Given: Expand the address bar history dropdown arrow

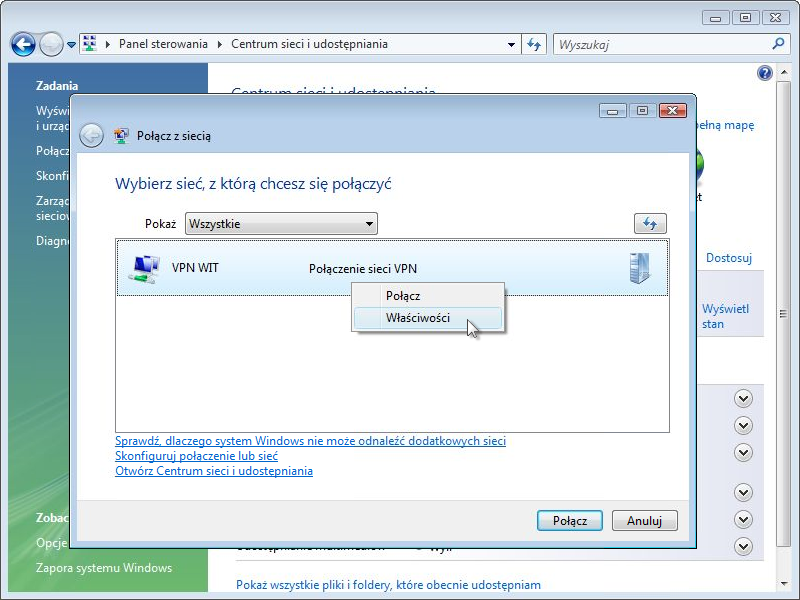Looking at the screenshot, I should pyautogui.click(x=511, y=44).
